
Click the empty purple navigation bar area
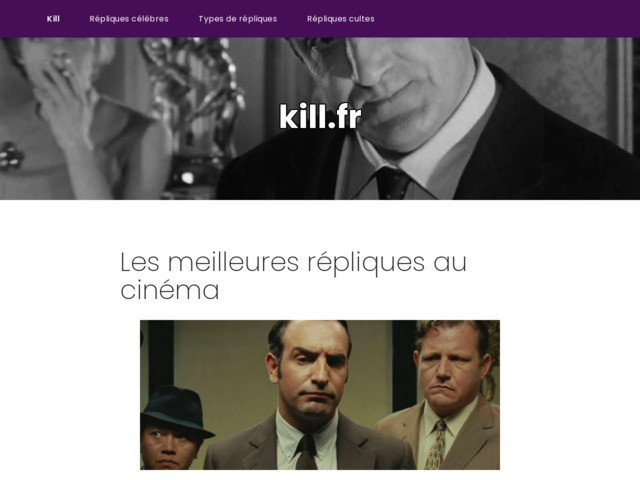(506, 19)
